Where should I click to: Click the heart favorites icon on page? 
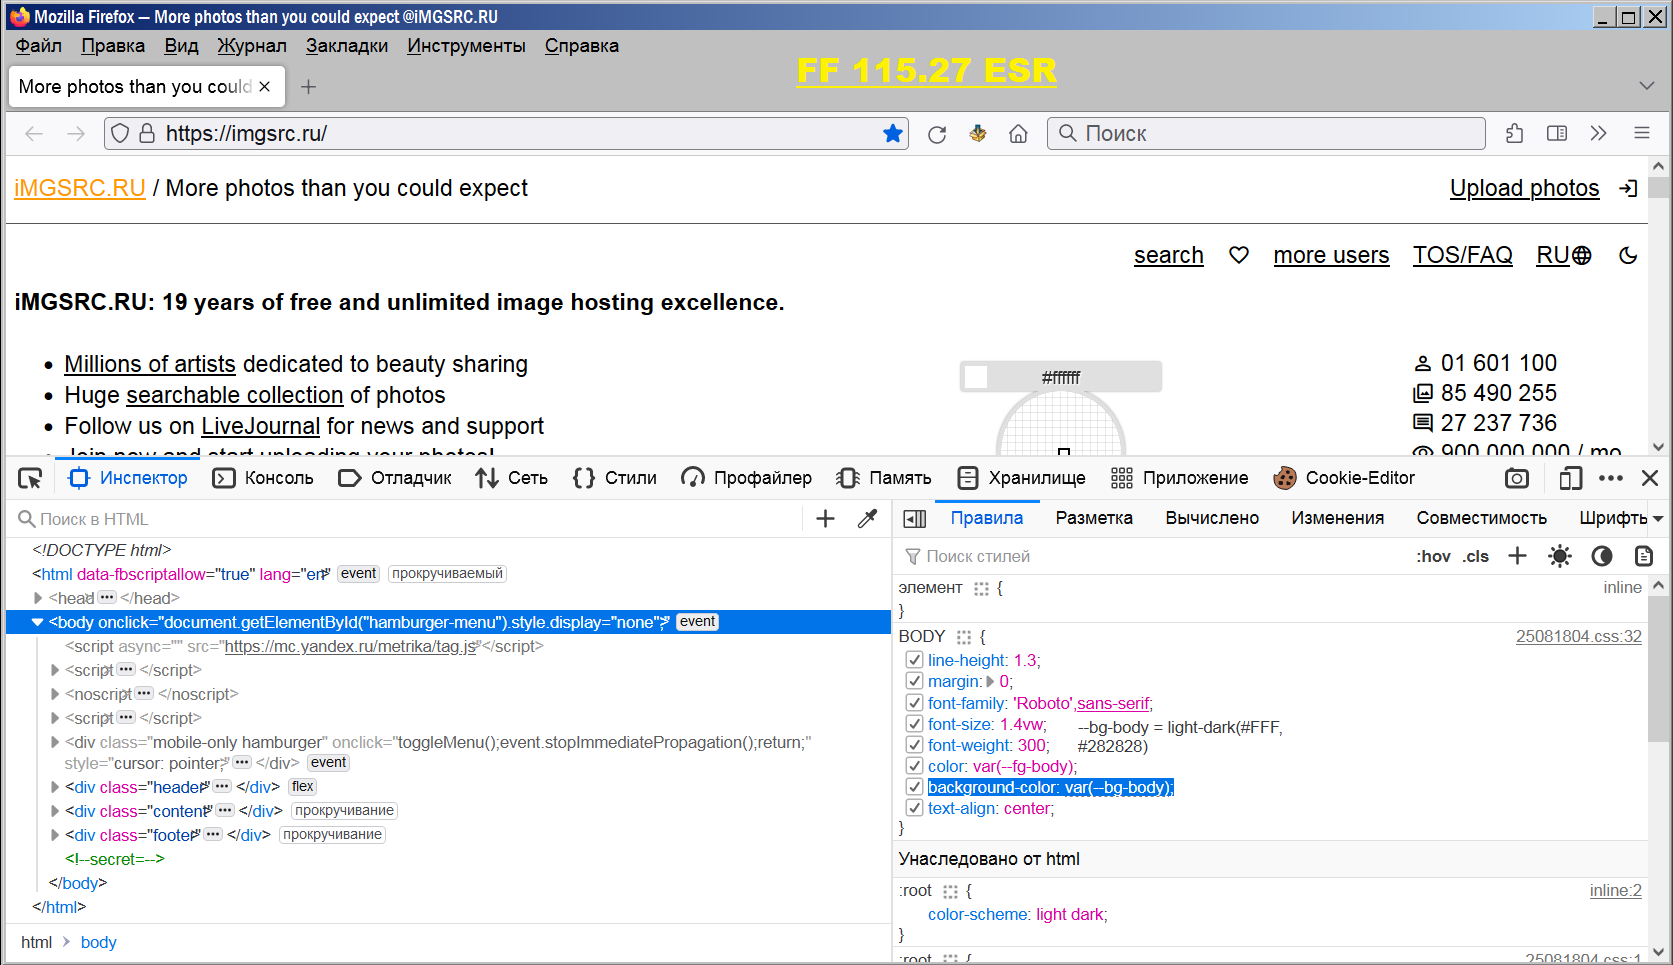point(1239,255)
